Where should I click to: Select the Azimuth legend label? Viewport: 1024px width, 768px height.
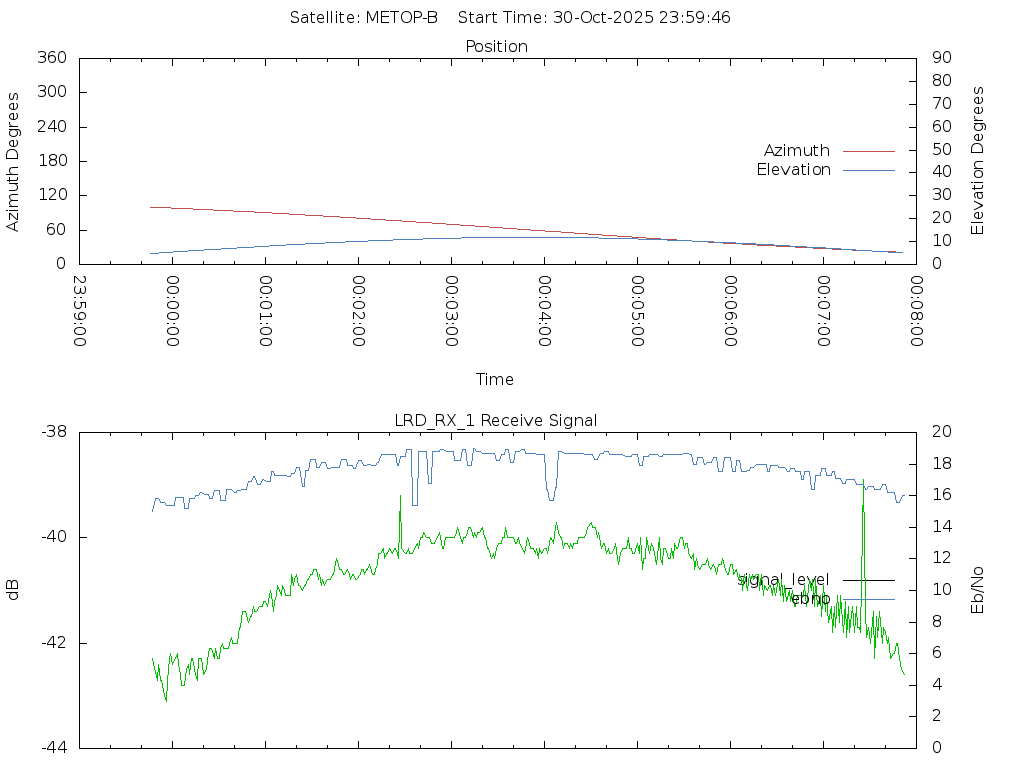(796, 151)
